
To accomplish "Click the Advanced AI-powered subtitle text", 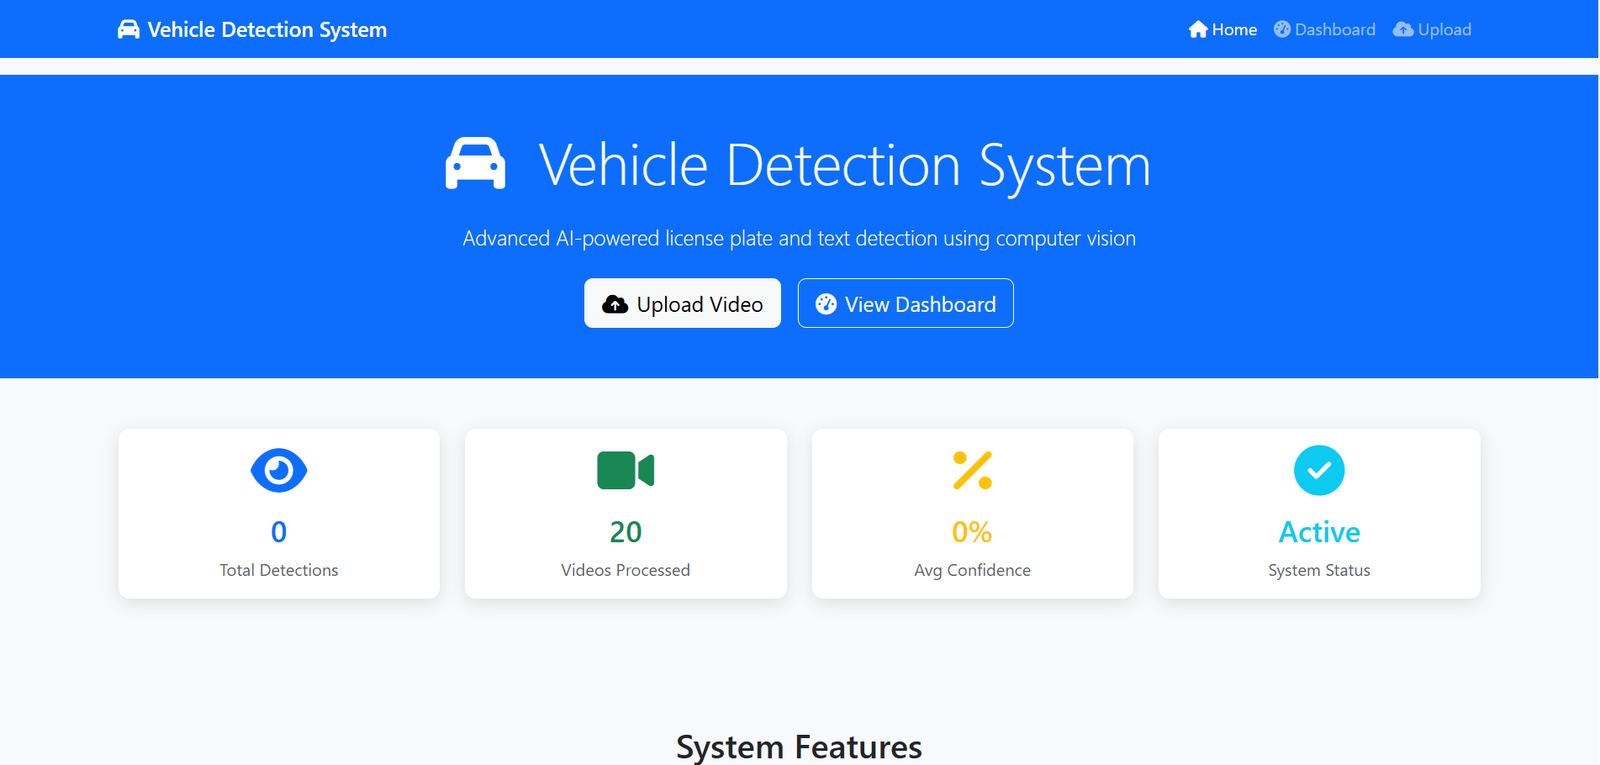I will (x=799, y=238).
